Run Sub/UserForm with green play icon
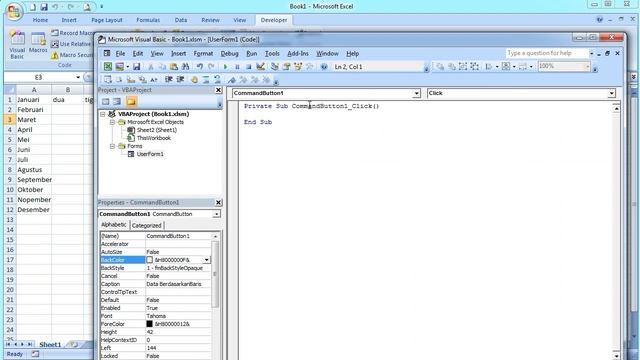This screenshot has height=360, width=640. click(x=225, y=67)
